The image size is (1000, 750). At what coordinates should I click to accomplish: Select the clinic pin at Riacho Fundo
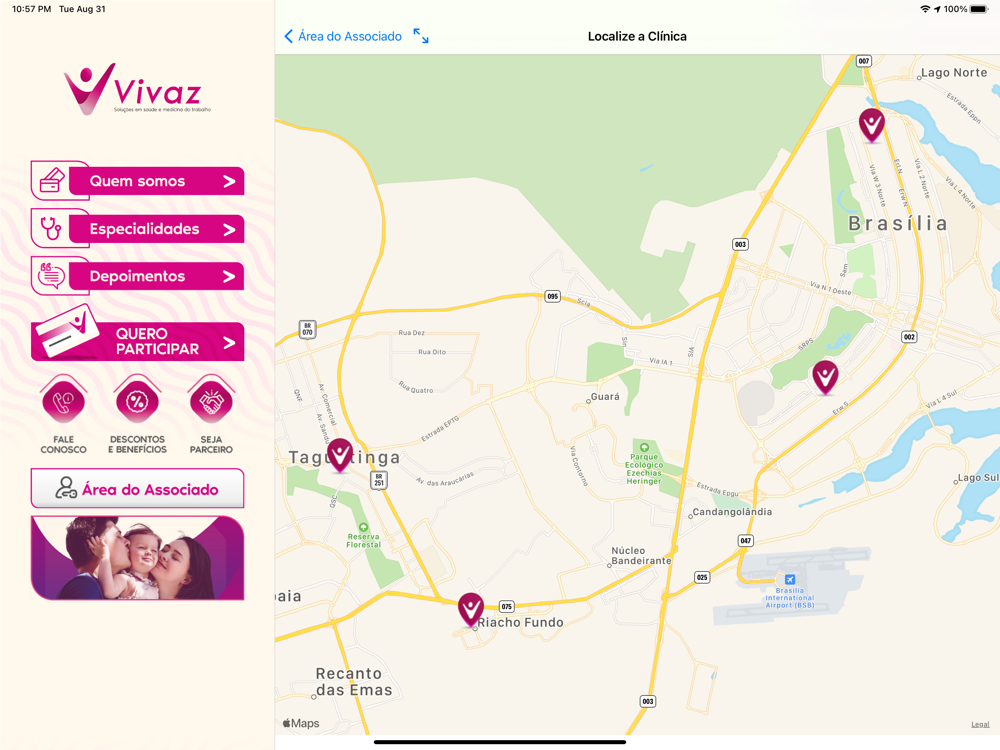click(471, 609)
